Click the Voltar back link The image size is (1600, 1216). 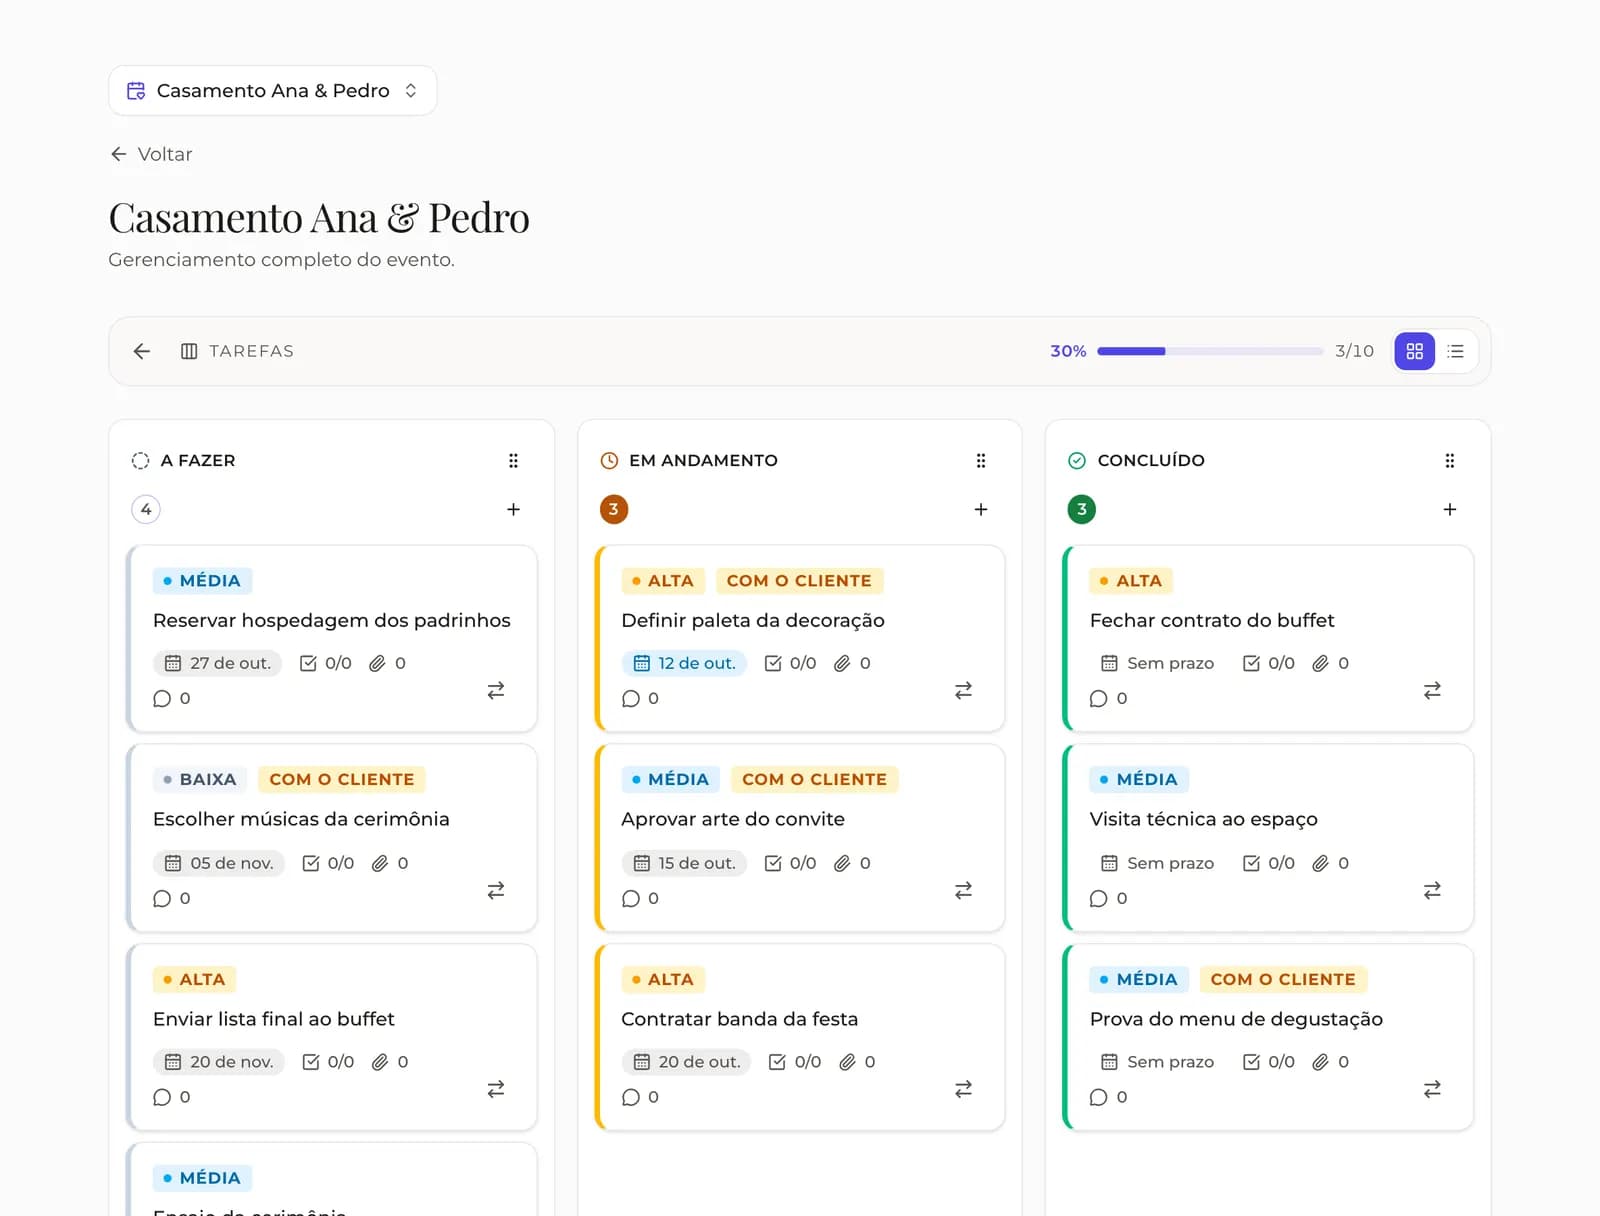(x=151, y=154)
